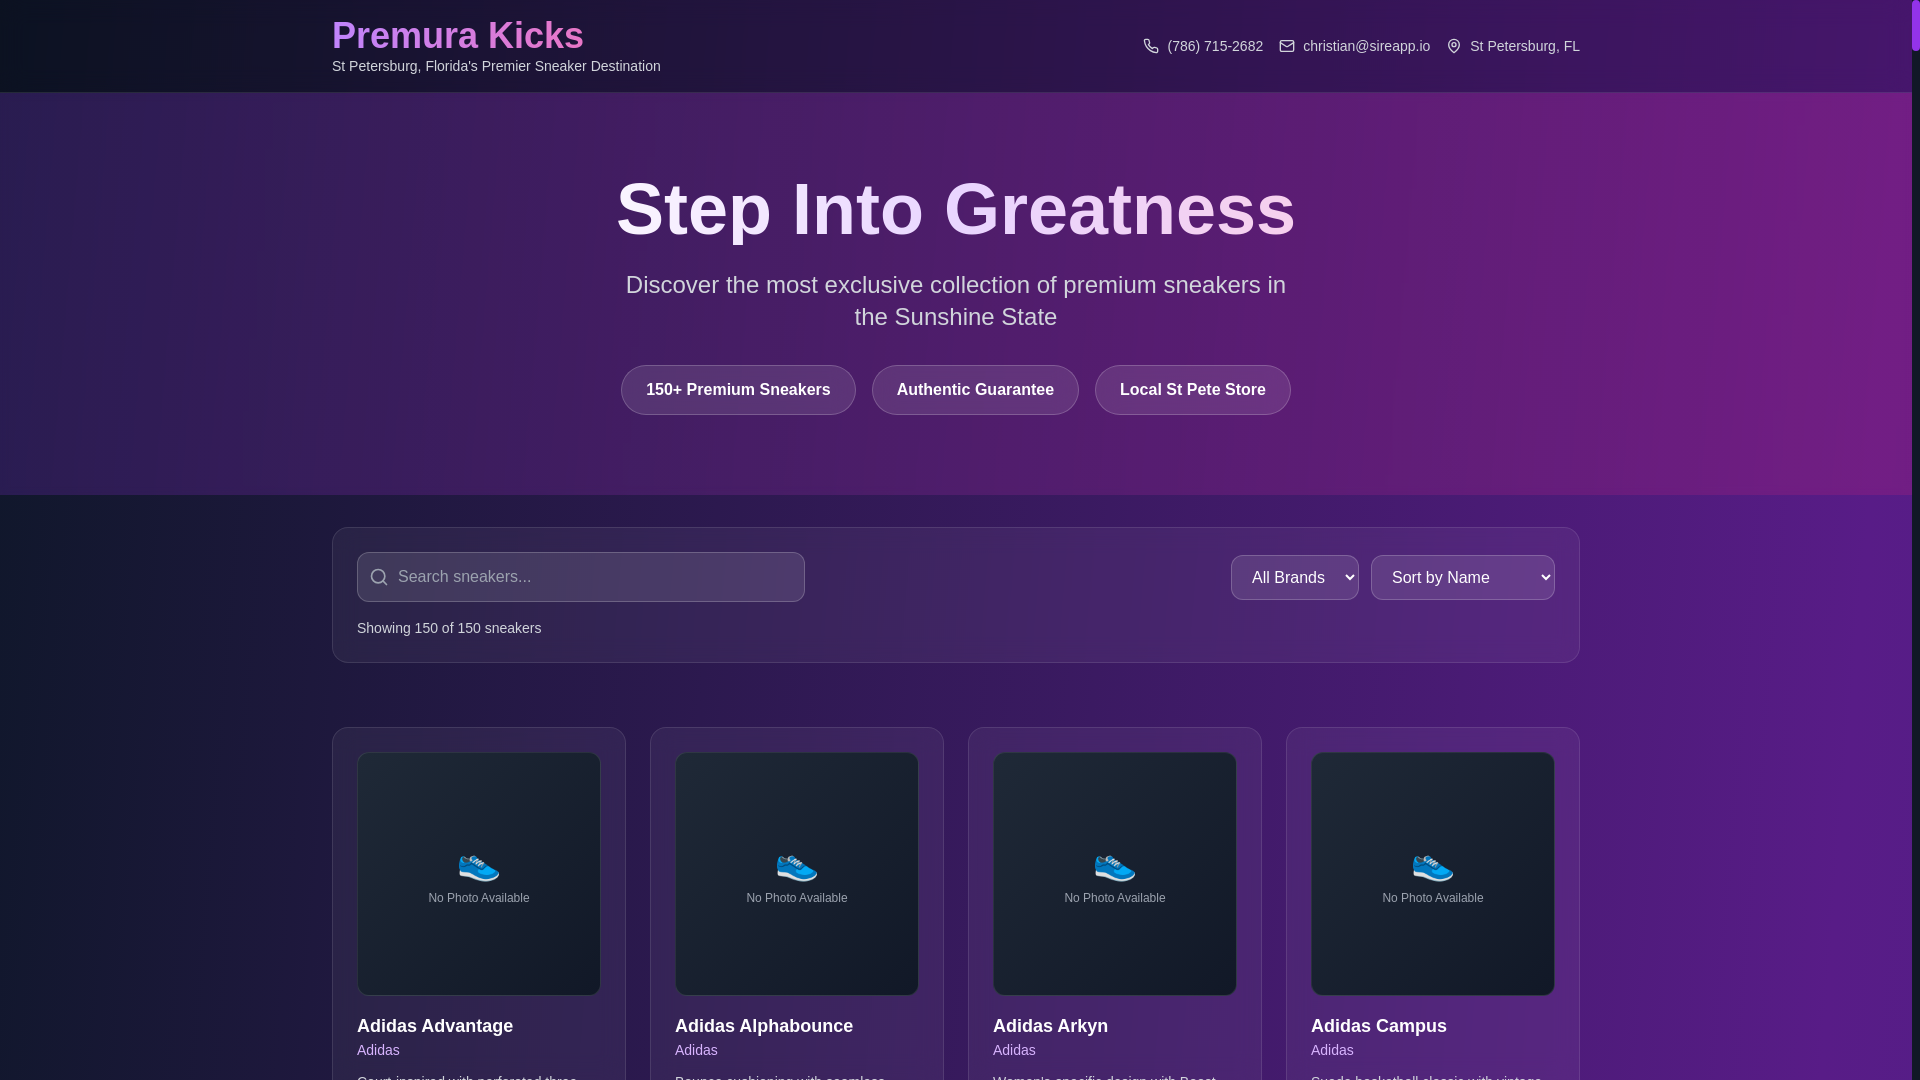This screenshot has width=1920, height=1080.
Task: Click St Petersburg, FL location text
Action: pyautogui.click(x=1525, y=46)
